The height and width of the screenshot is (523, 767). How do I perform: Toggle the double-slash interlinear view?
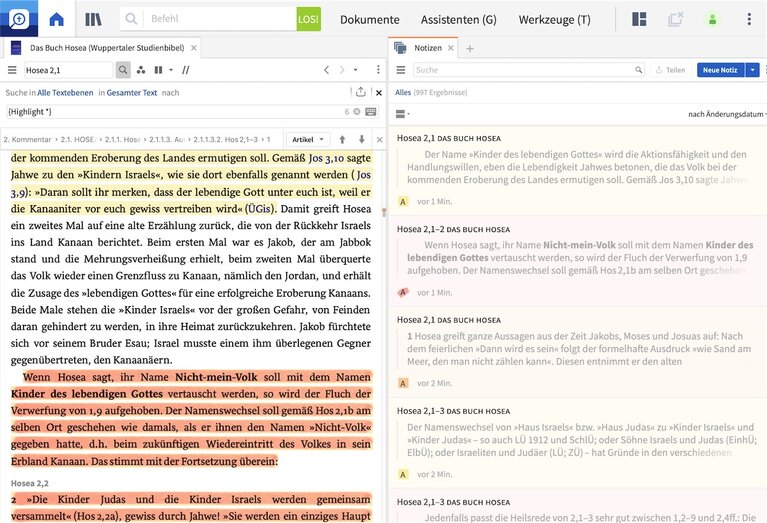186,70
